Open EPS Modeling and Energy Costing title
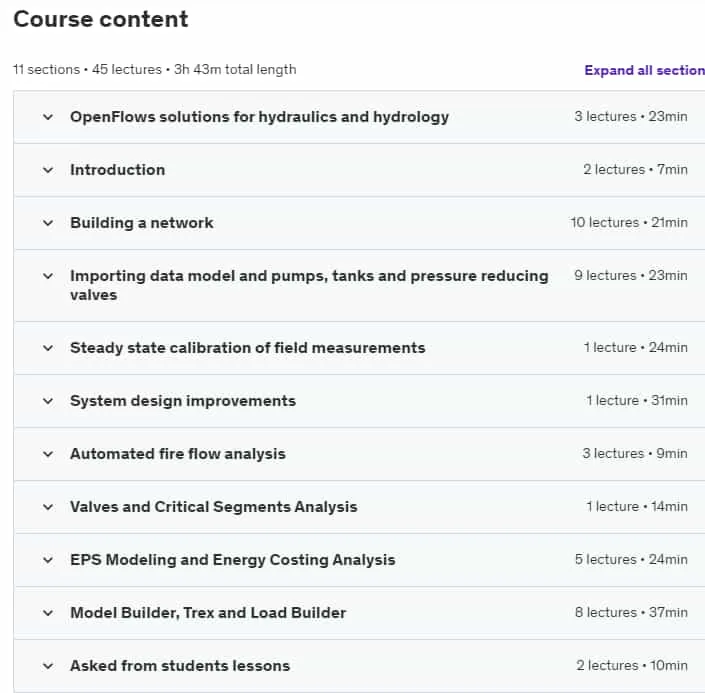 click(233, 560)
